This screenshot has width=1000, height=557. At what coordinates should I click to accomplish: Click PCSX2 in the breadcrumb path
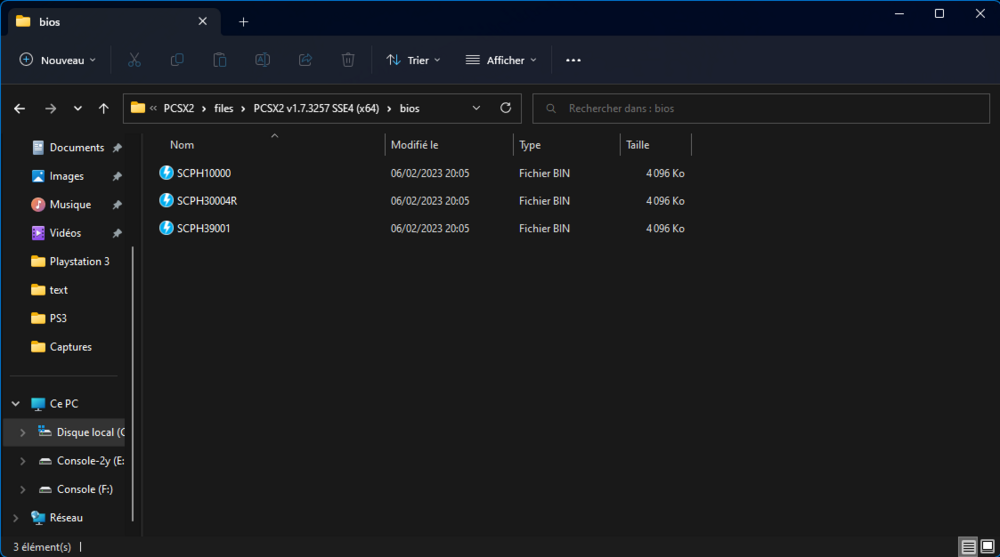[x=179, y=108]
